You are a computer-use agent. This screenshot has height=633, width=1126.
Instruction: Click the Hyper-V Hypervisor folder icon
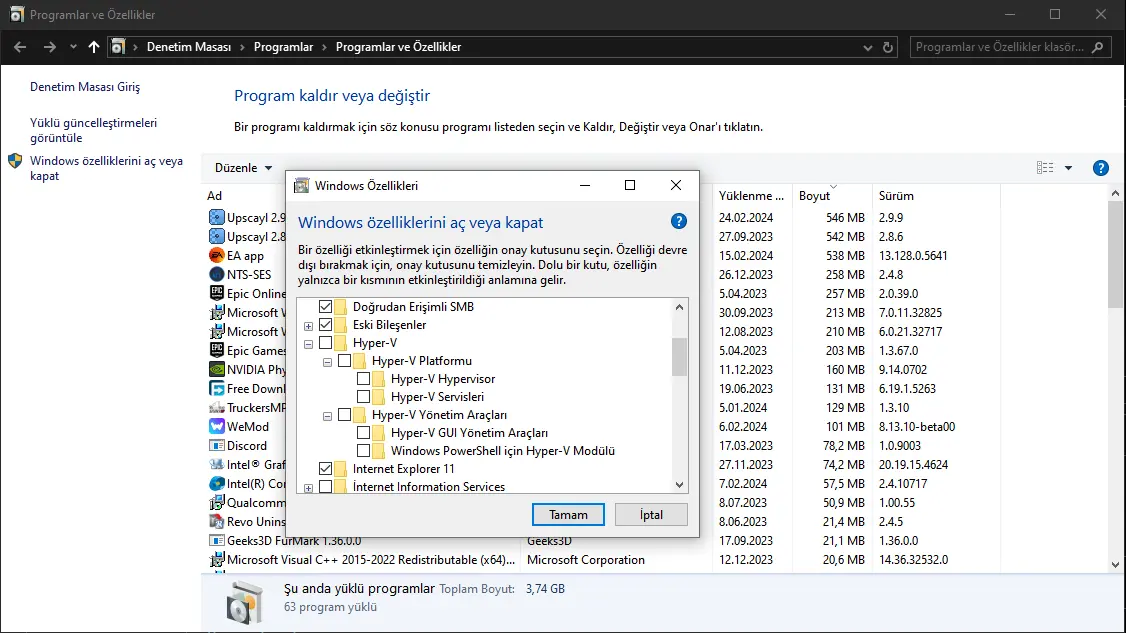click(378, 379)
